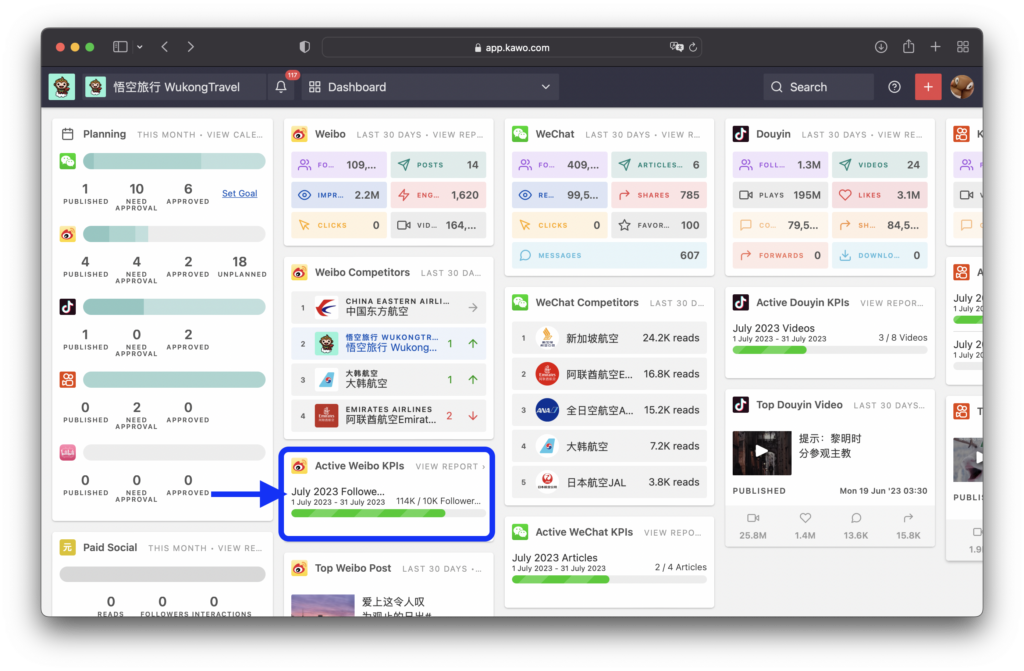Screen dimensions: 1024x671
Task: Click the WeChat panel logo icon
Action: click(520, 134)
